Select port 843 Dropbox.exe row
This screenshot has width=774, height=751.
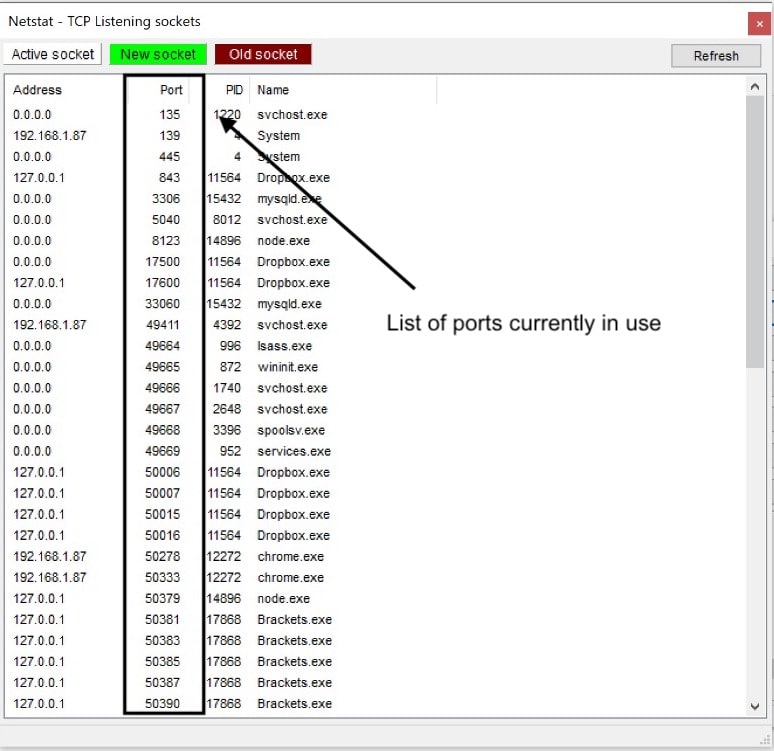pyautogui.click(x=170, y=178)
